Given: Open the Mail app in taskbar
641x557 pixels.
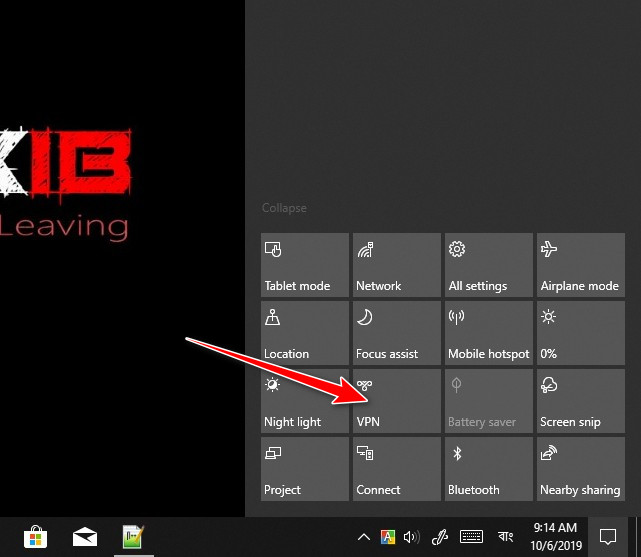Looking at the screenshot, I should click(x=85, y=537).
